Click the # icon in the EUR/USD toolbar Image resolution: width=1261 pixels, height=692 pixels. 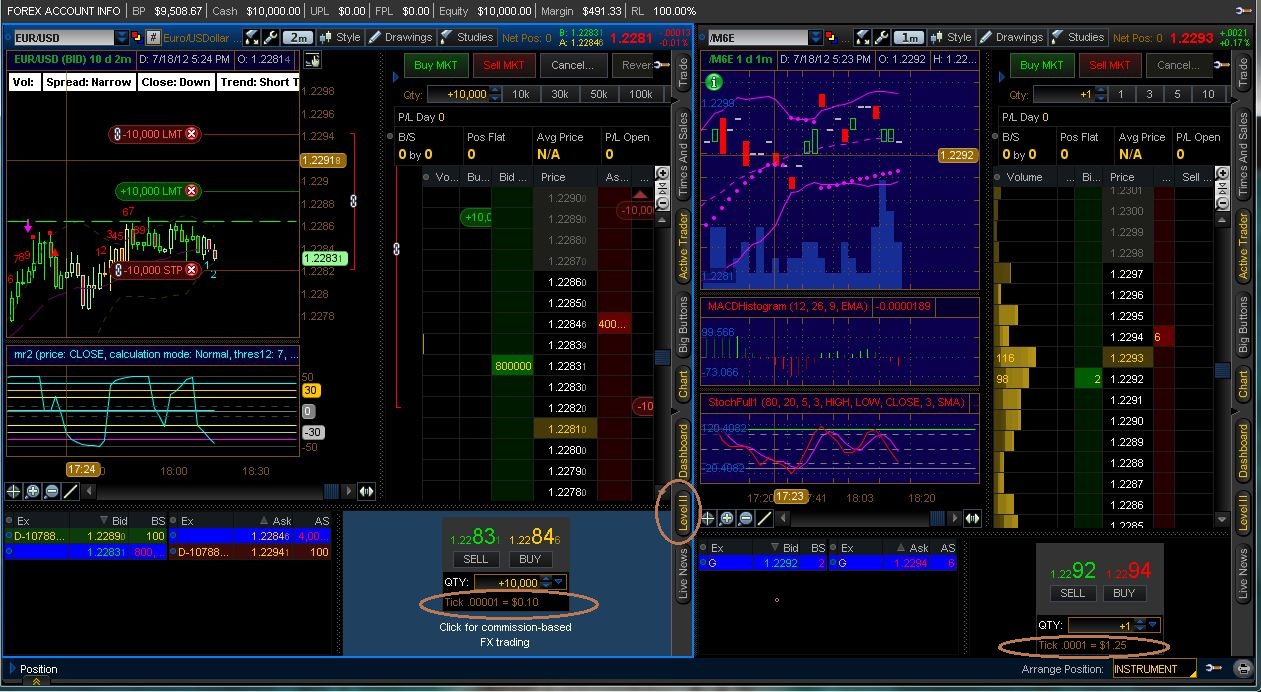(153, 37)
